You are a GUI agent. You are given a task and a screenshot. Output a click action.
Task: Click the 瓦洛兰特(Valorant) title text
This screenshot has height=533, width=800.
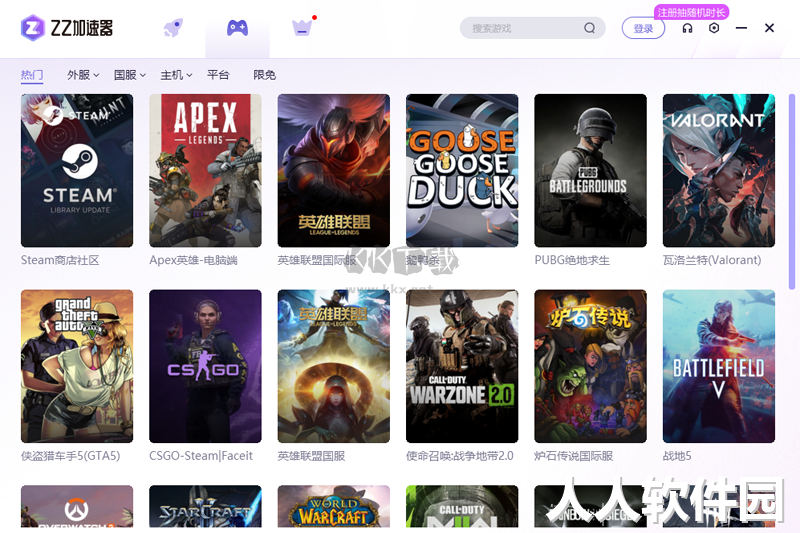[x=712, y=260]
